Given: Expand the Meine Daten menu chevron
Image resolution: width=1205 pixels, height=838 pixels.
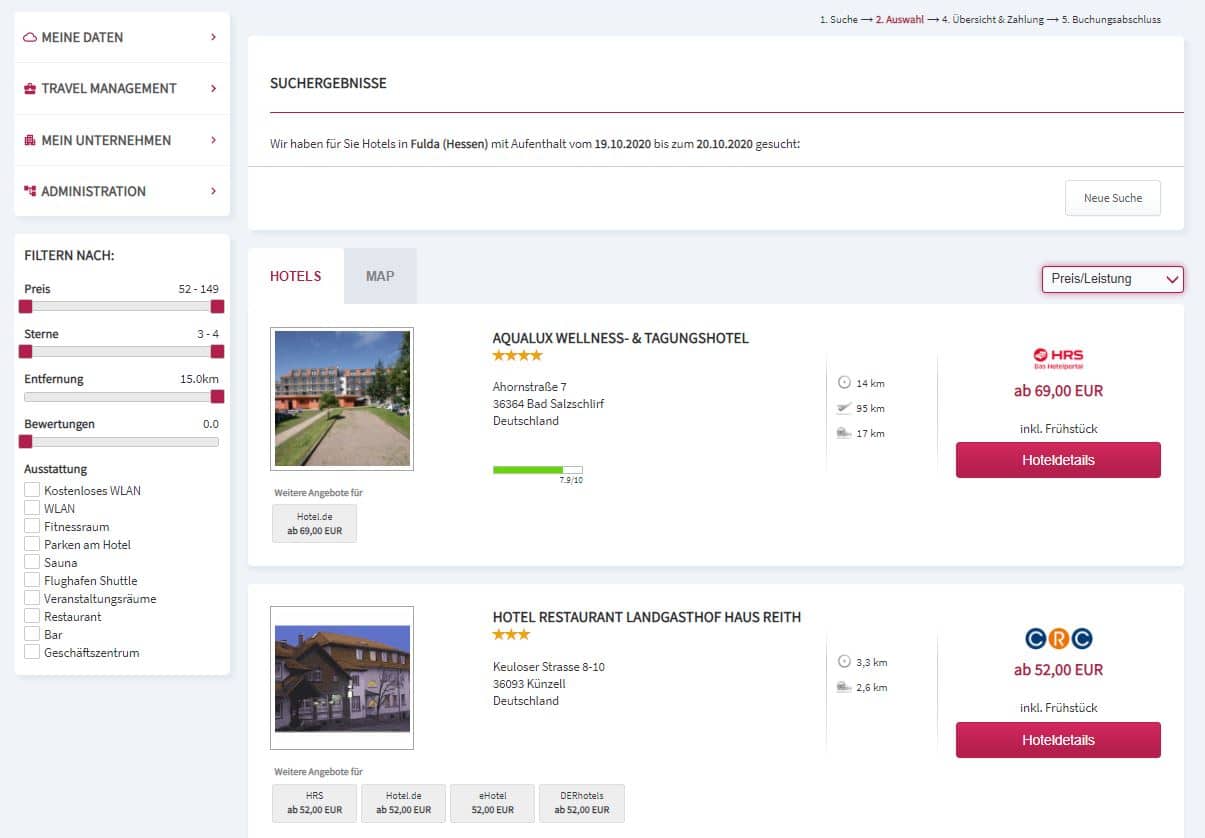Looking at the screenshot, I should pyautogui.click(x=213, y=38).
